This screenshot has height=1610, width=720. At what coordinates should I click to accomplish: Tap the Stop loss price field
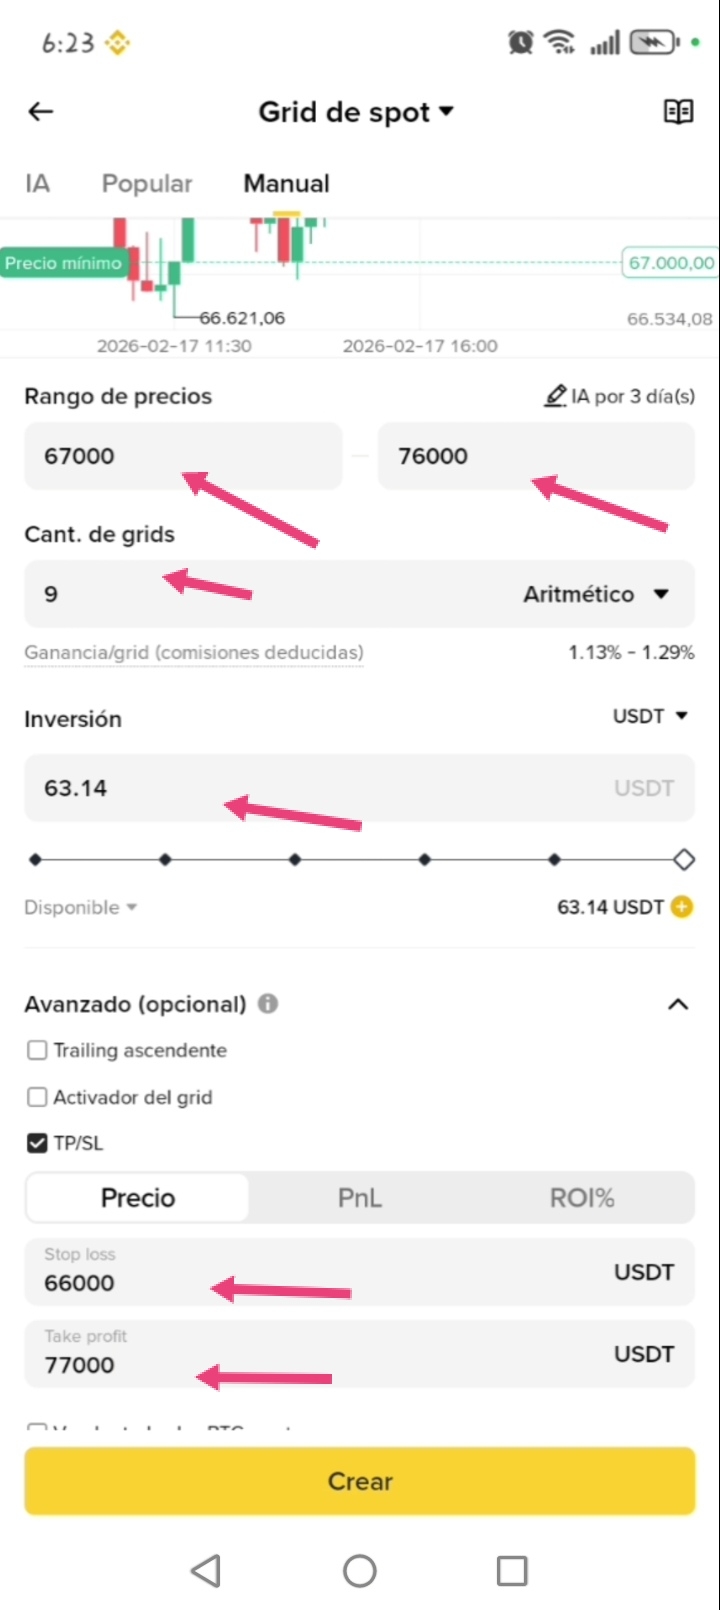(360, 1272)
